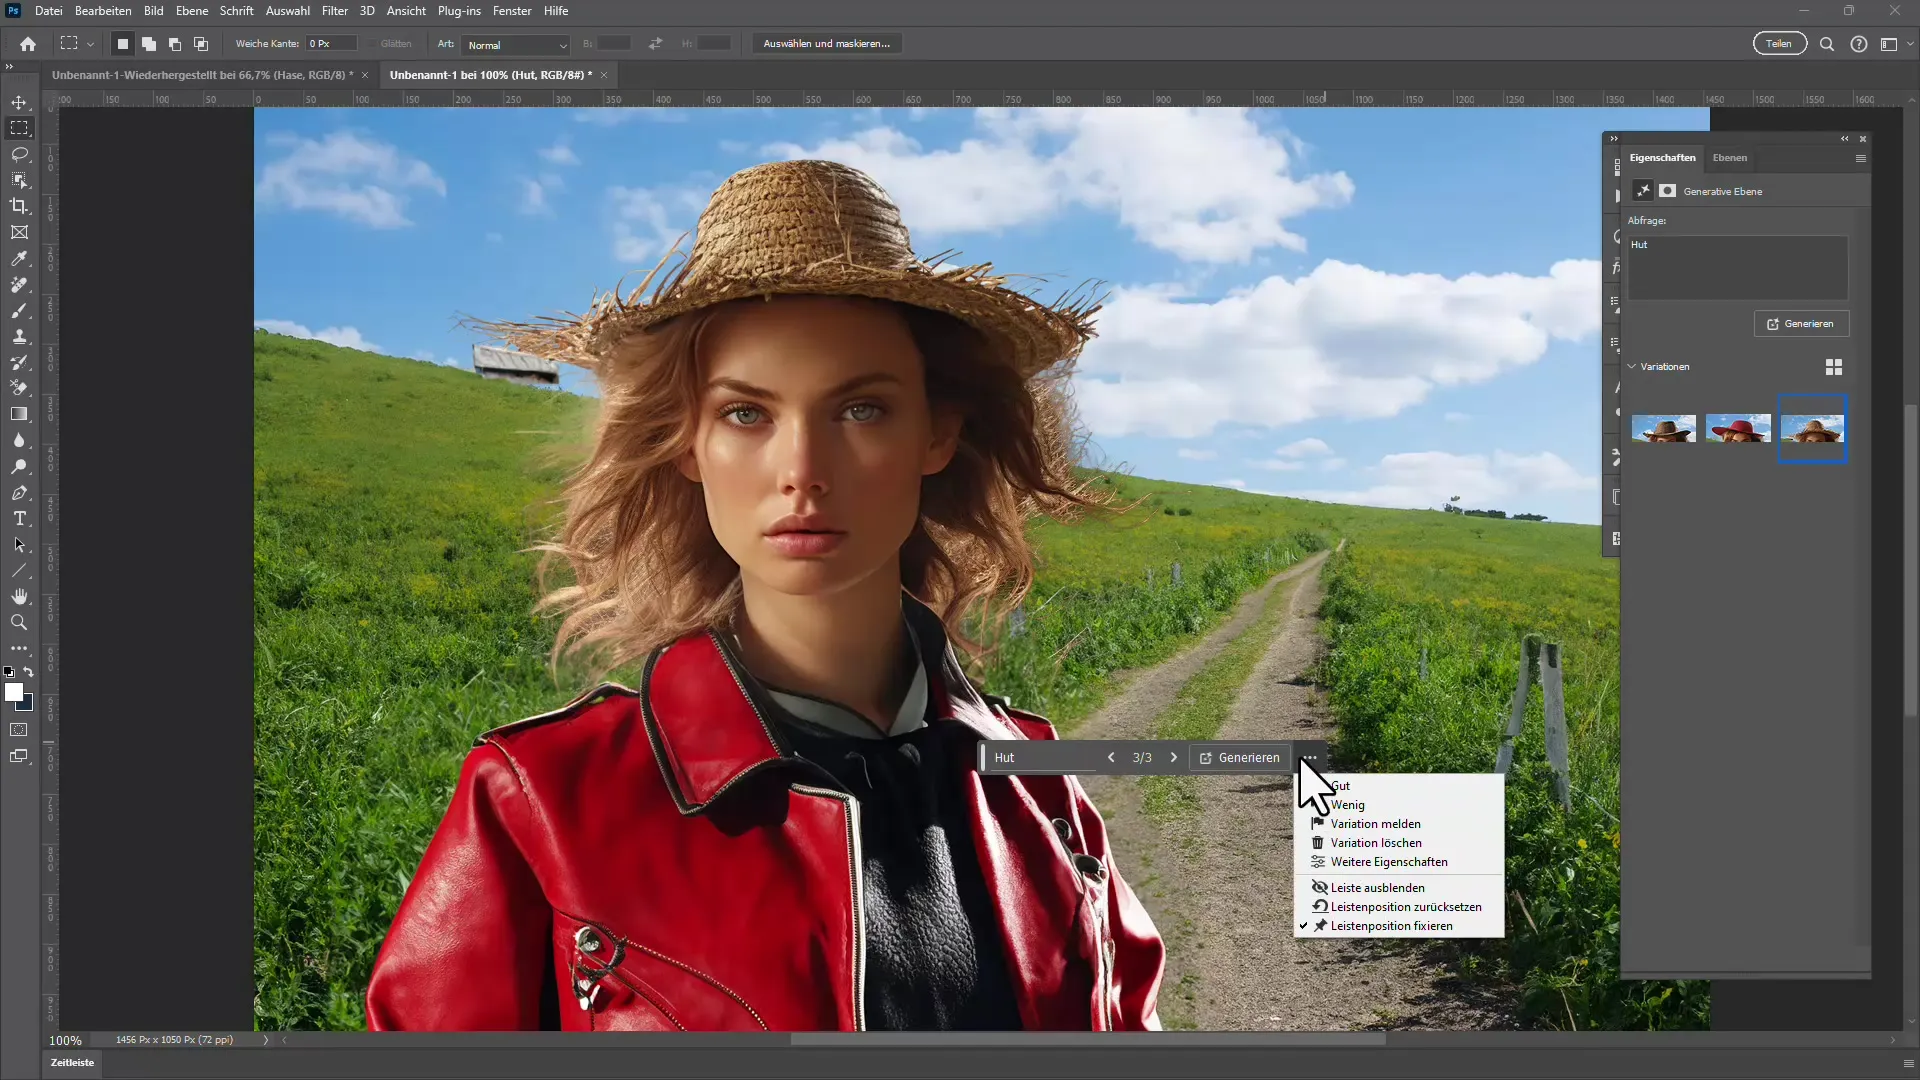The width and height of the screenshot is (1920, 1080).
Task: Select the Dodge tool
Action: (x=19, y=467)
